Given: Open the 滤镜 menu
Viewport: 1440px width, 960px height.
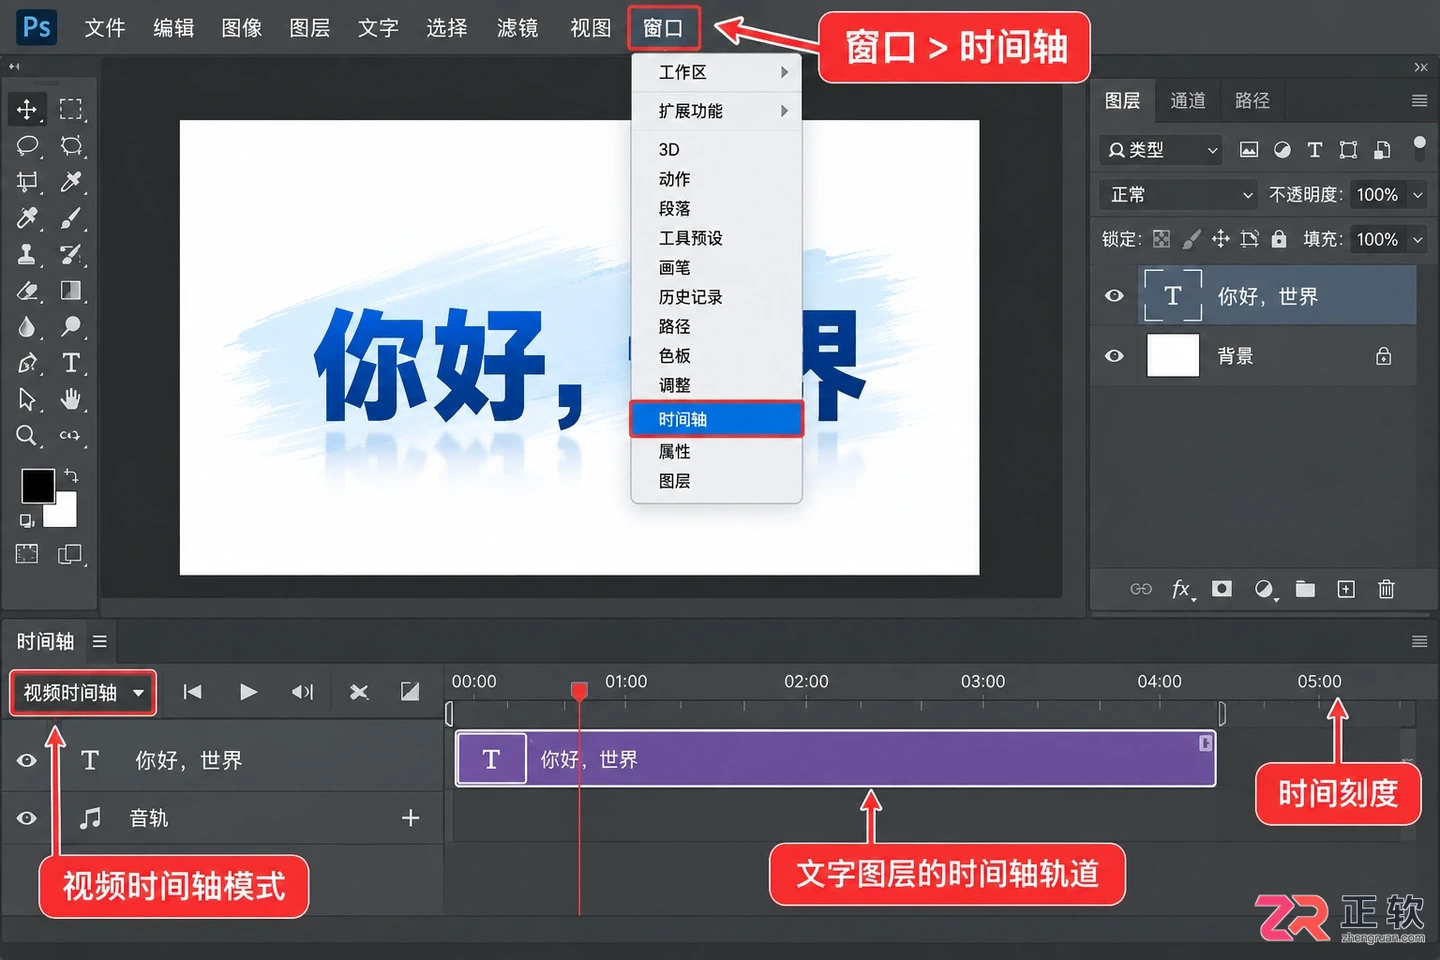Looking at the screenshot, I should [x=517, y=28].
